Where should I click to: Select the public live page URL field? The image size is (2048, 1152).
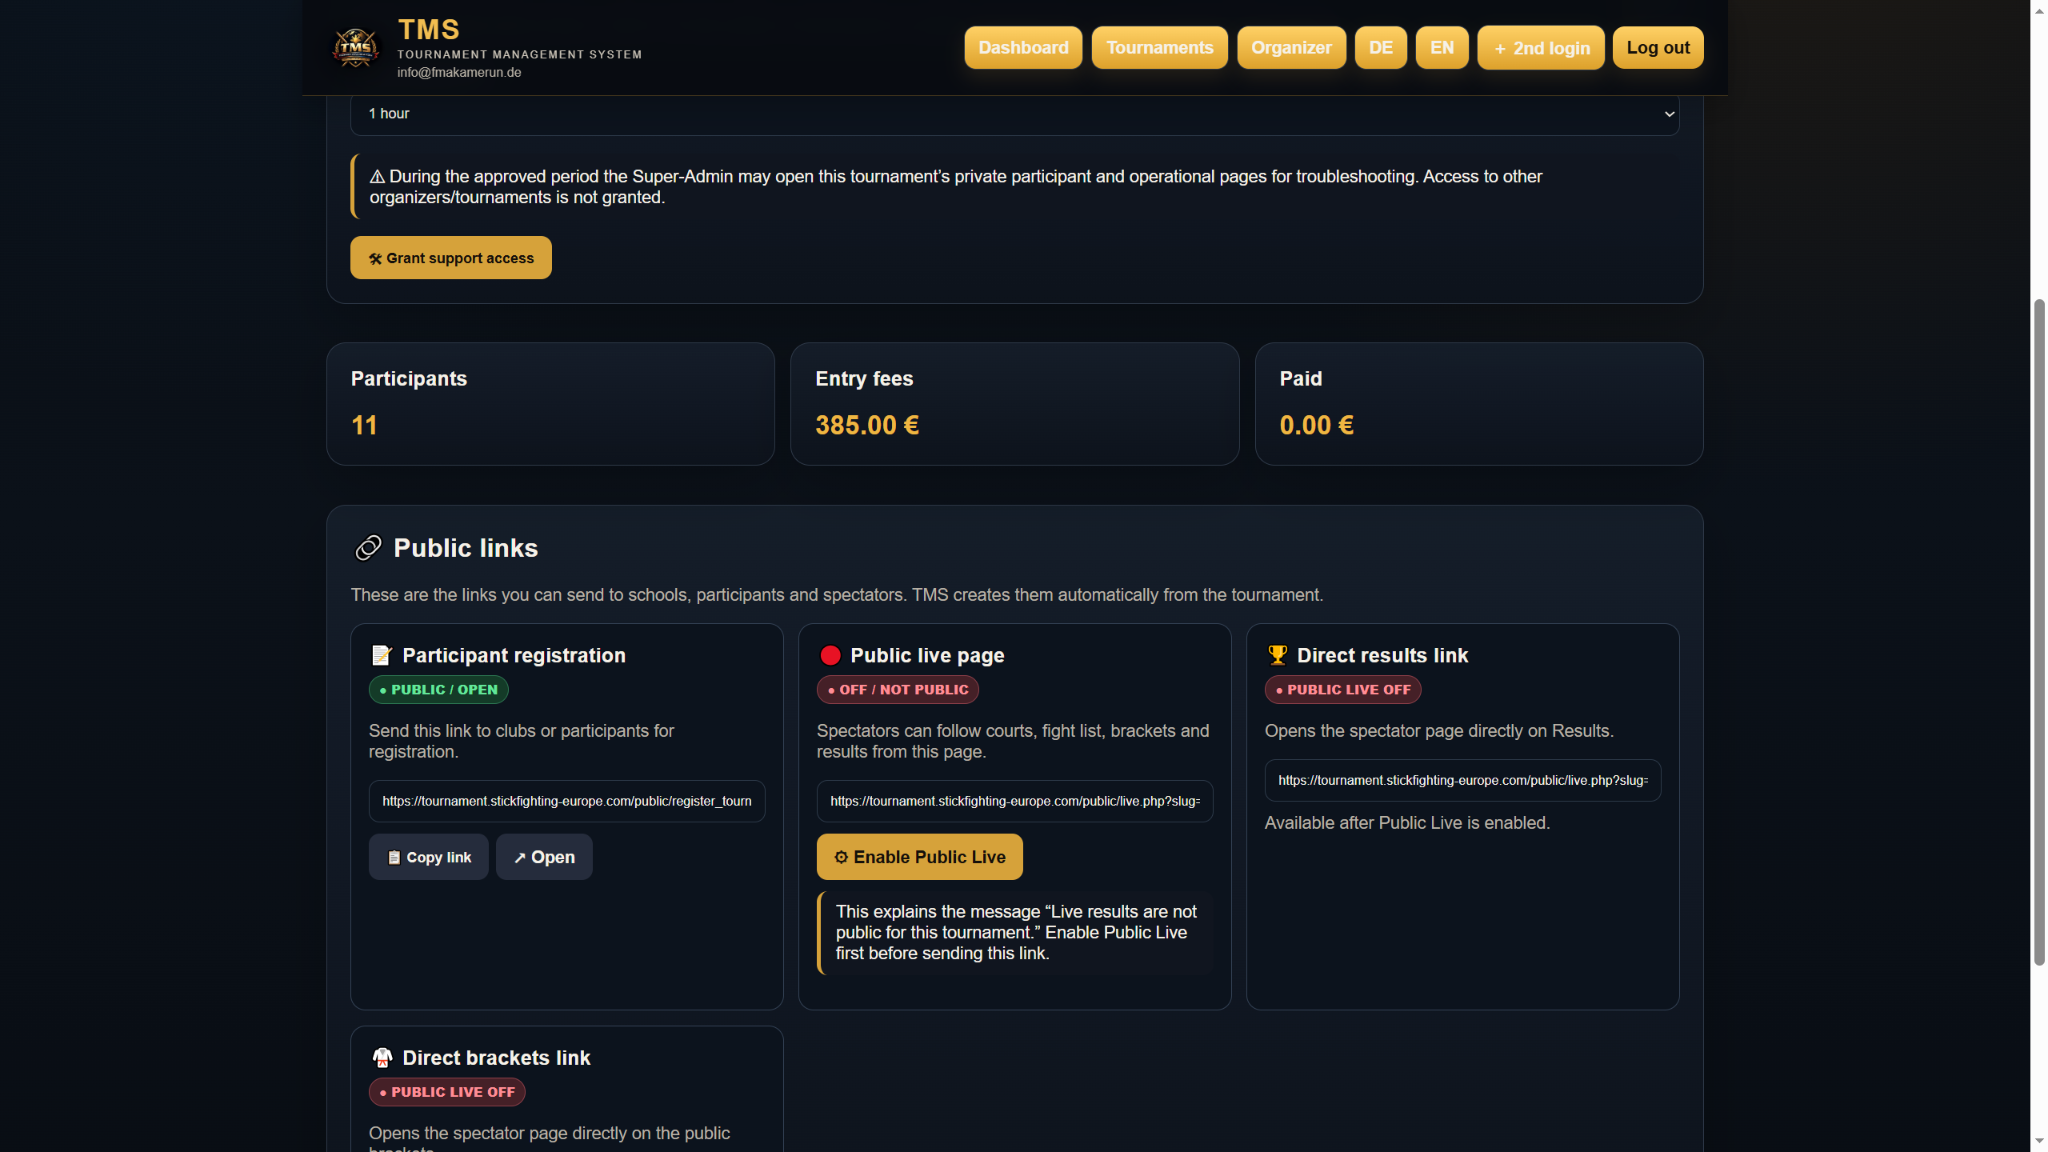click(x=1015, y=801)
